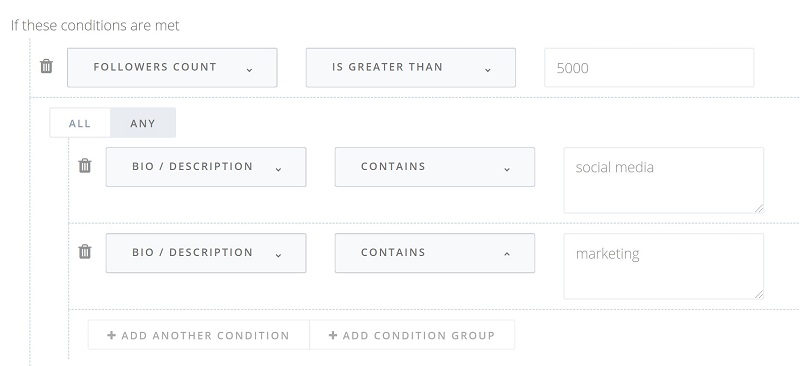Screen dimensions: 800x366
Task: Remove the marketing condition using its trash icon
Action: [85, 251]
